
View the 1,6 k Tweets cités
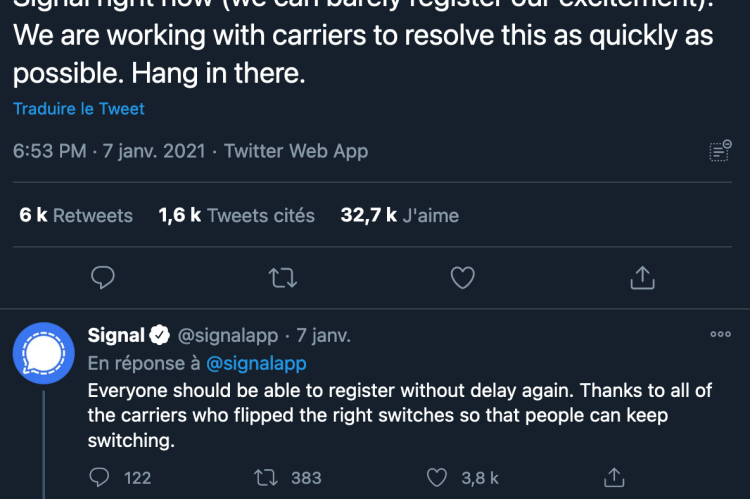click(x=237, y=215)
